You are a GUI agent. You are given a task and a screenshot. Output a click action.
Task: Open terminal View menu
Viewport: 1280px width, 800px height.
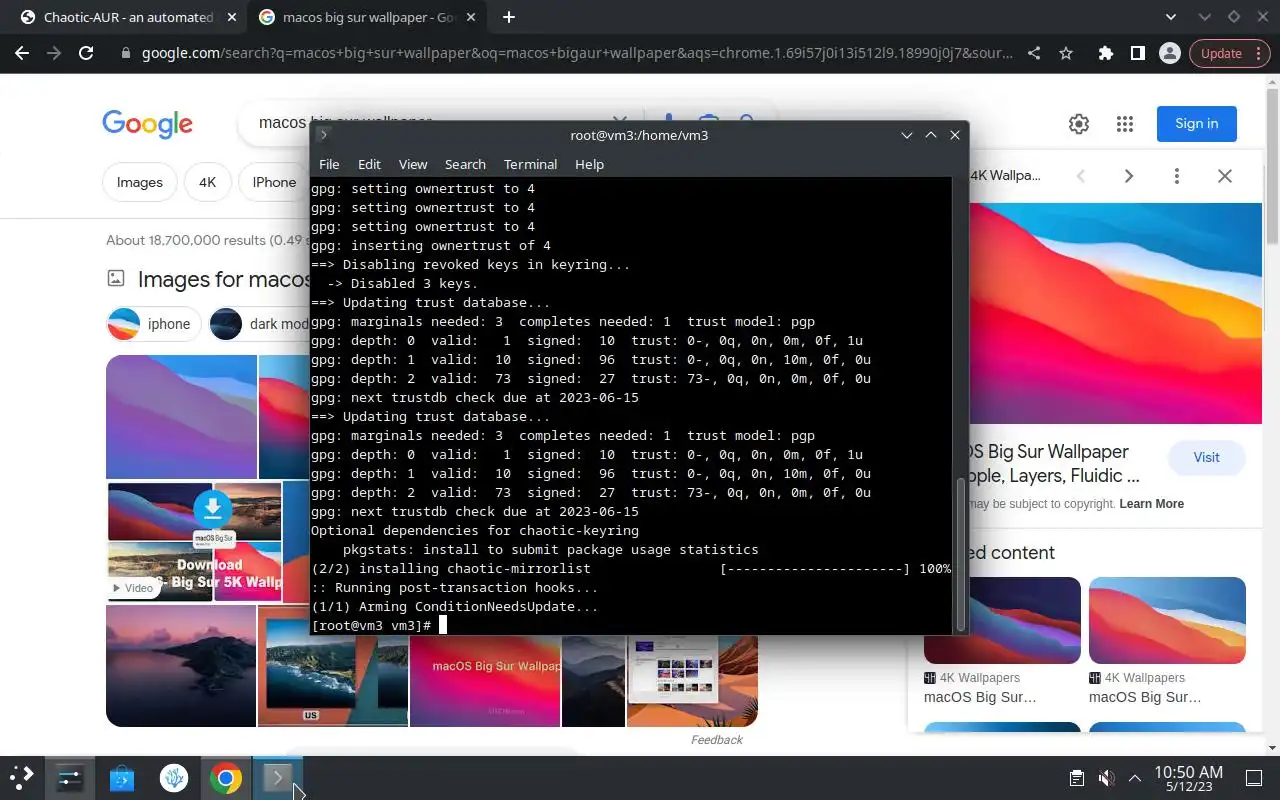[413, 164]
